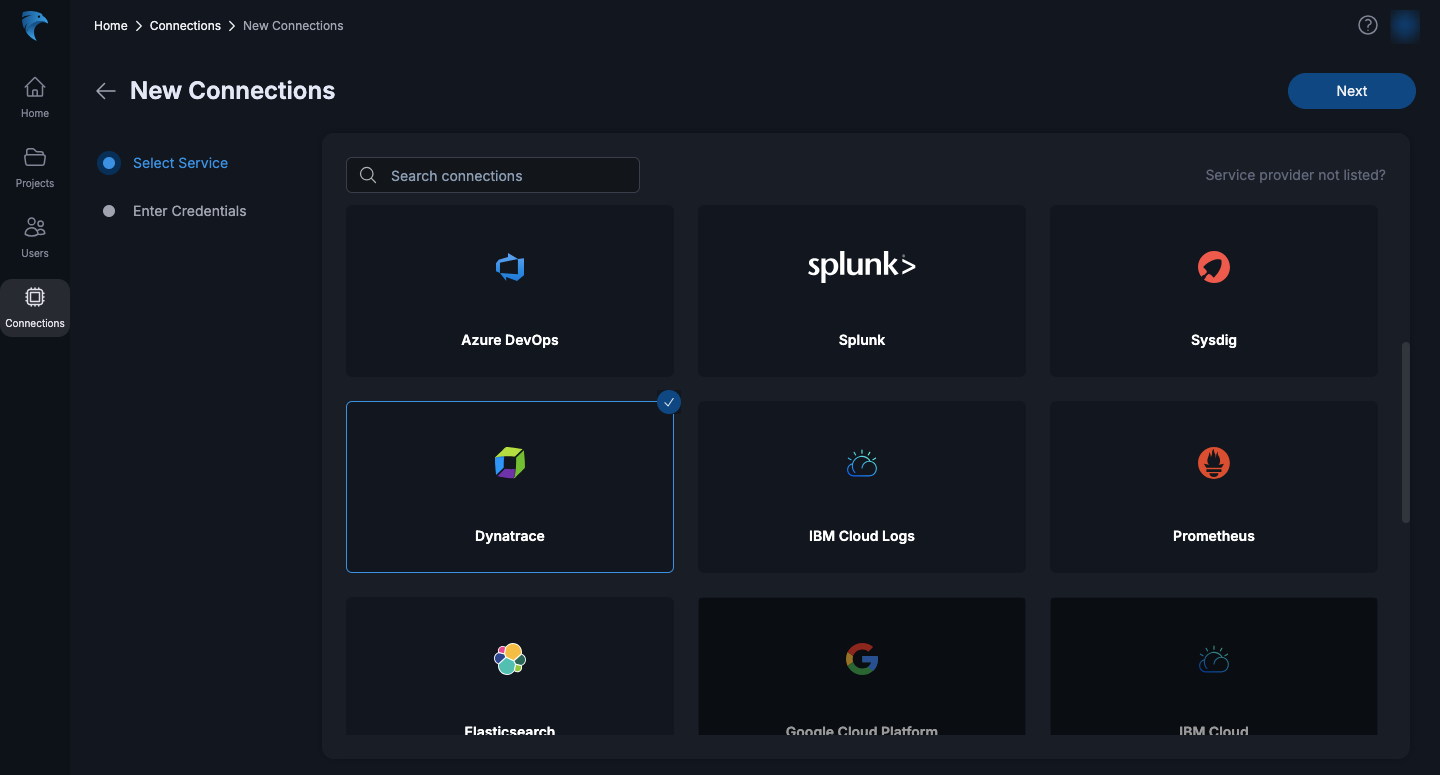Open the Service provider not listed link
1440x775 pixels.
[1294, 174]
